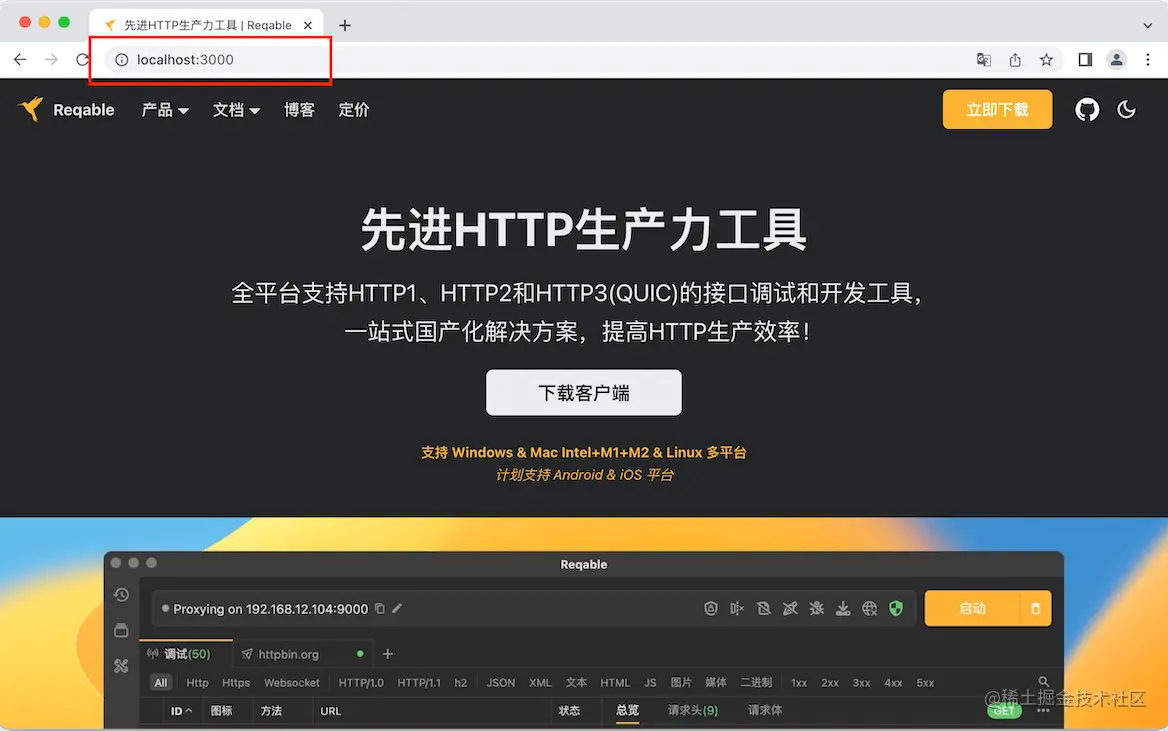Toggle the 5xx status filter
Viewport: 1168px width, 731px height.
[925, 683]
